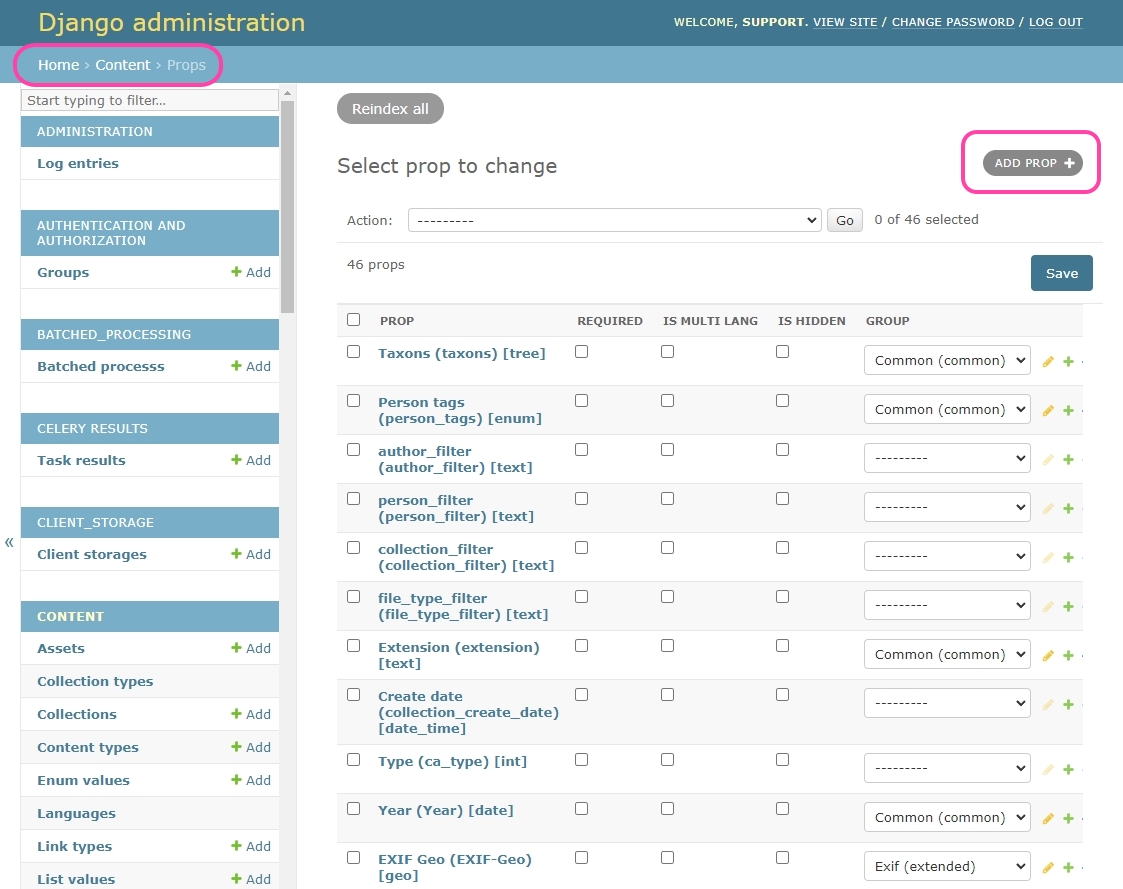Click the edit pencil icon in the Taxons row
Screen dimensions: 1123x889
[1048, 362]
